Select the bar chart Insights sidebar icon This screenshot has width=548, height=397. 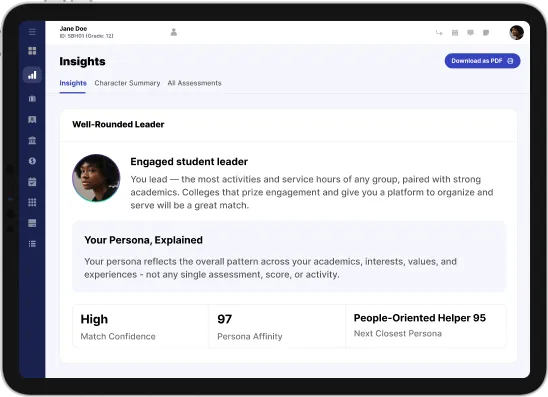pyautogui.click(x=32, y=75)
